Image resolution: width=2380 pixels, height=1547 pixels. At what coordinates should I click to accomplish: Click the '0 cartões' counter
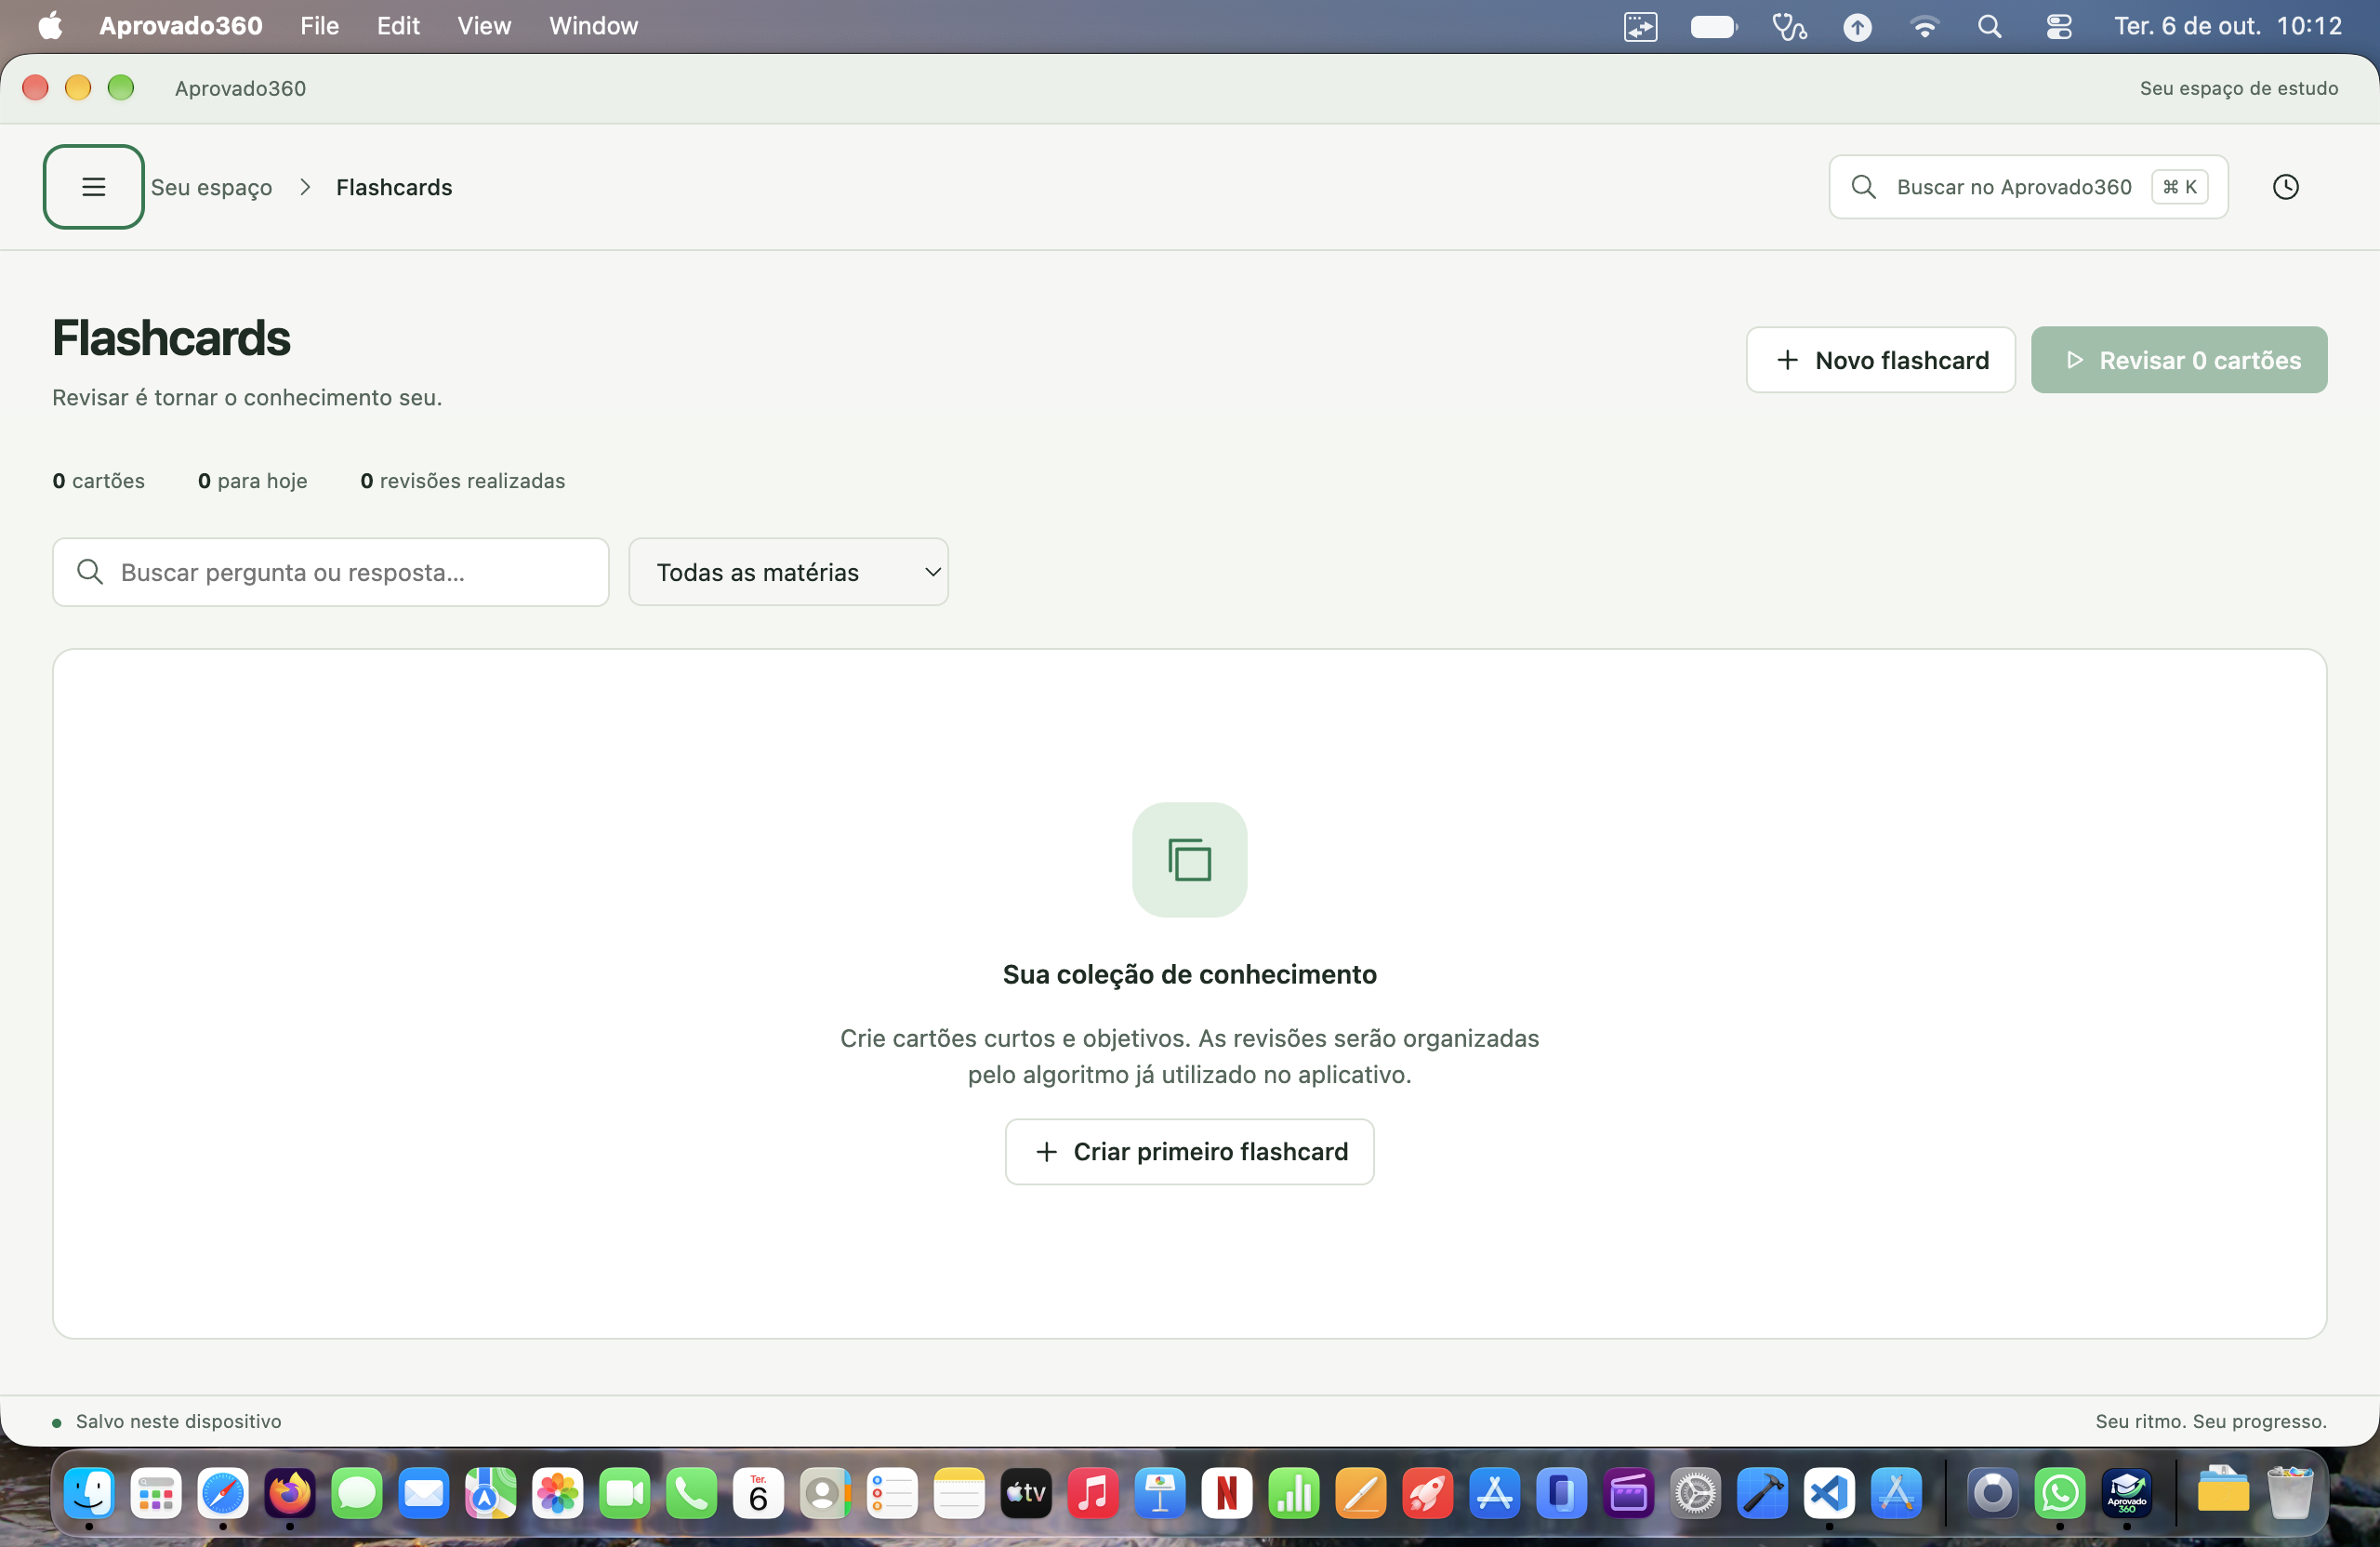tap(98, 481)
